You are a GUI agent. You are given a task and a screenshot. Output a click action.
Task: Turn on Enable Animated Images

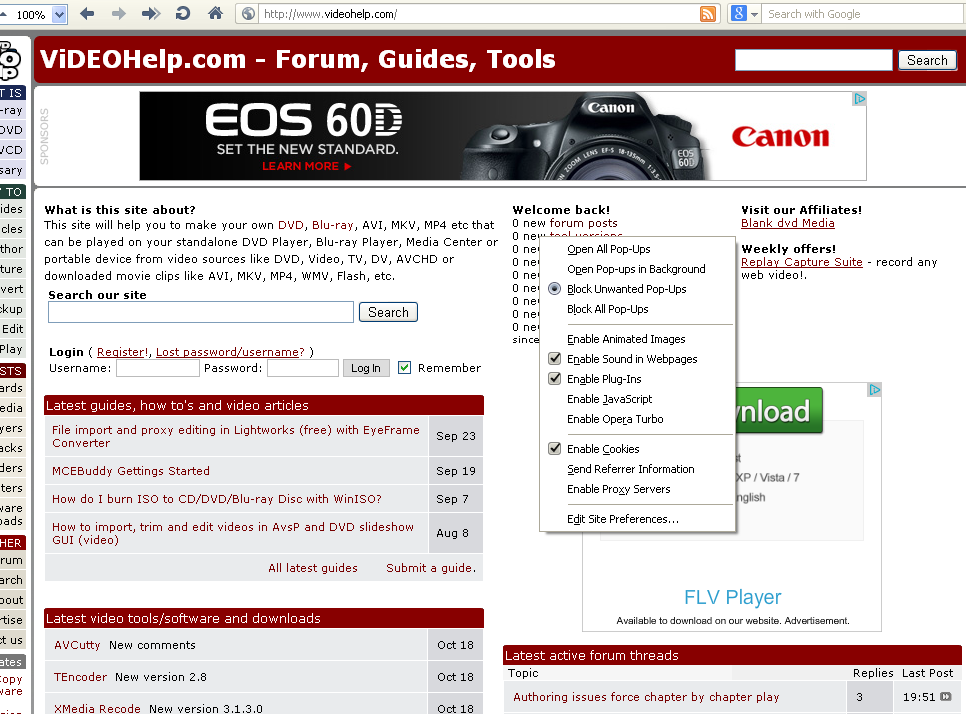(626, 339)
